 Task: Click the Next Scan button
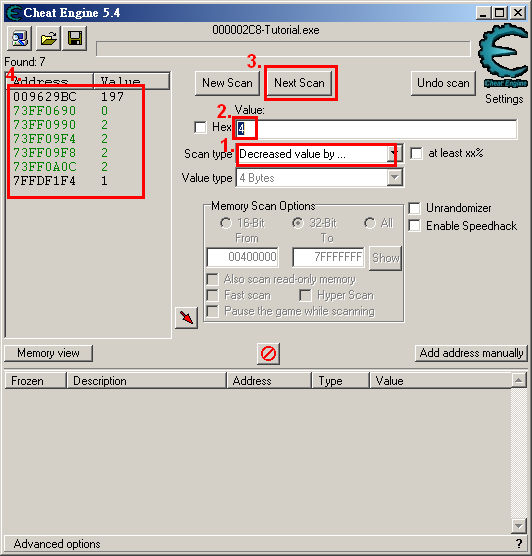pos(299,83)
